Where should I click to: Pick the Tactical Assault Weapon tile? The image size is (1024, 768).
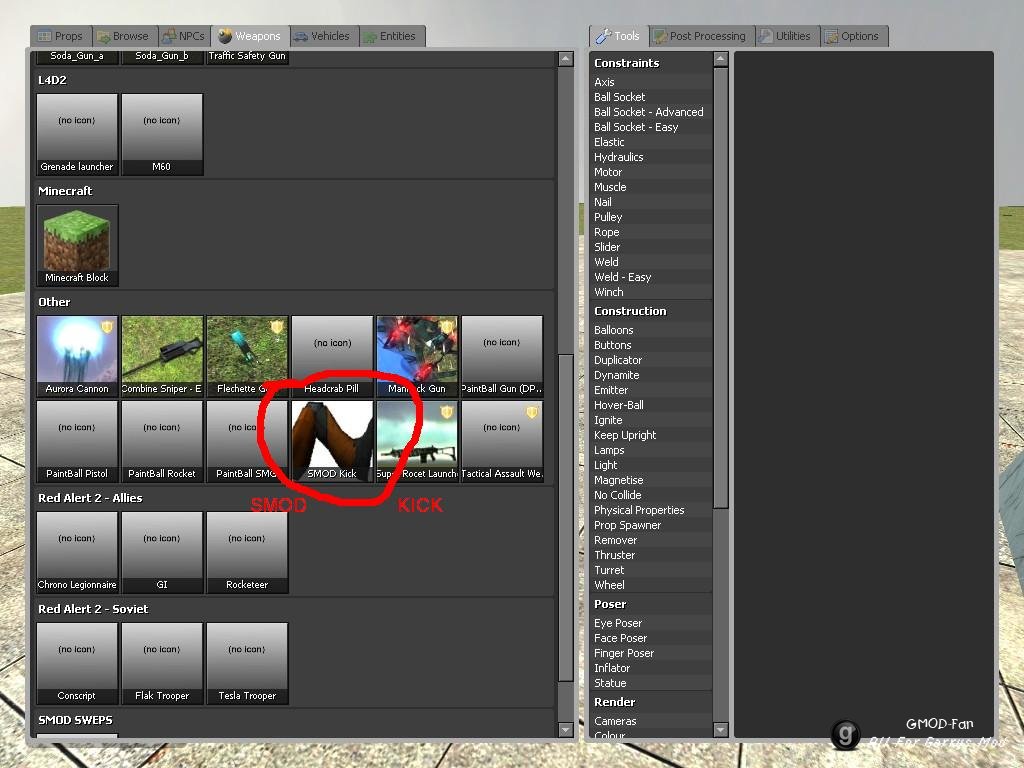point(502,441)
